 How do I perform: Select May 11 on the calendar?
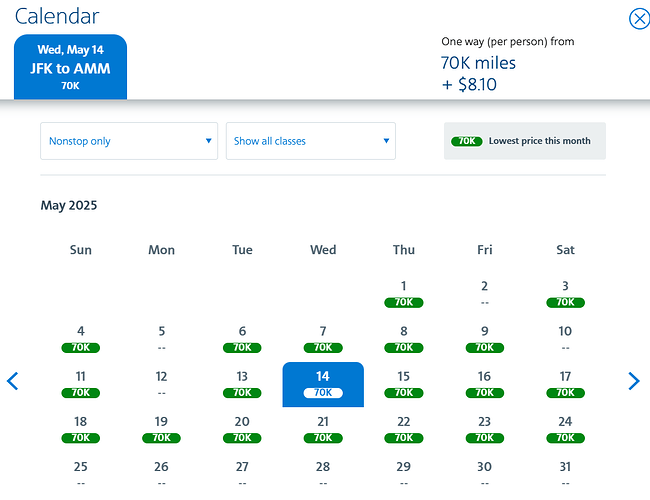81,384
